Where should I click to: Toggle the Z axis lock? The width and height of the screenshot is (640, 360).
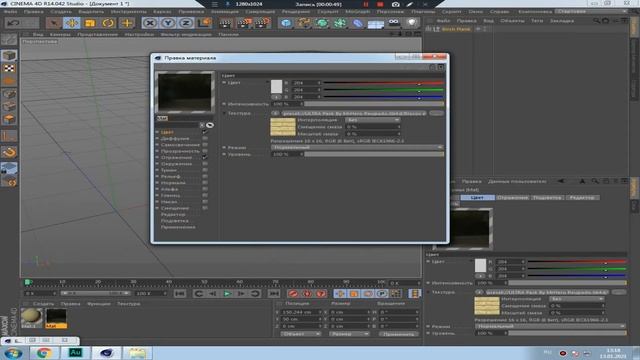pyautogui.click(x=186, y=23)
